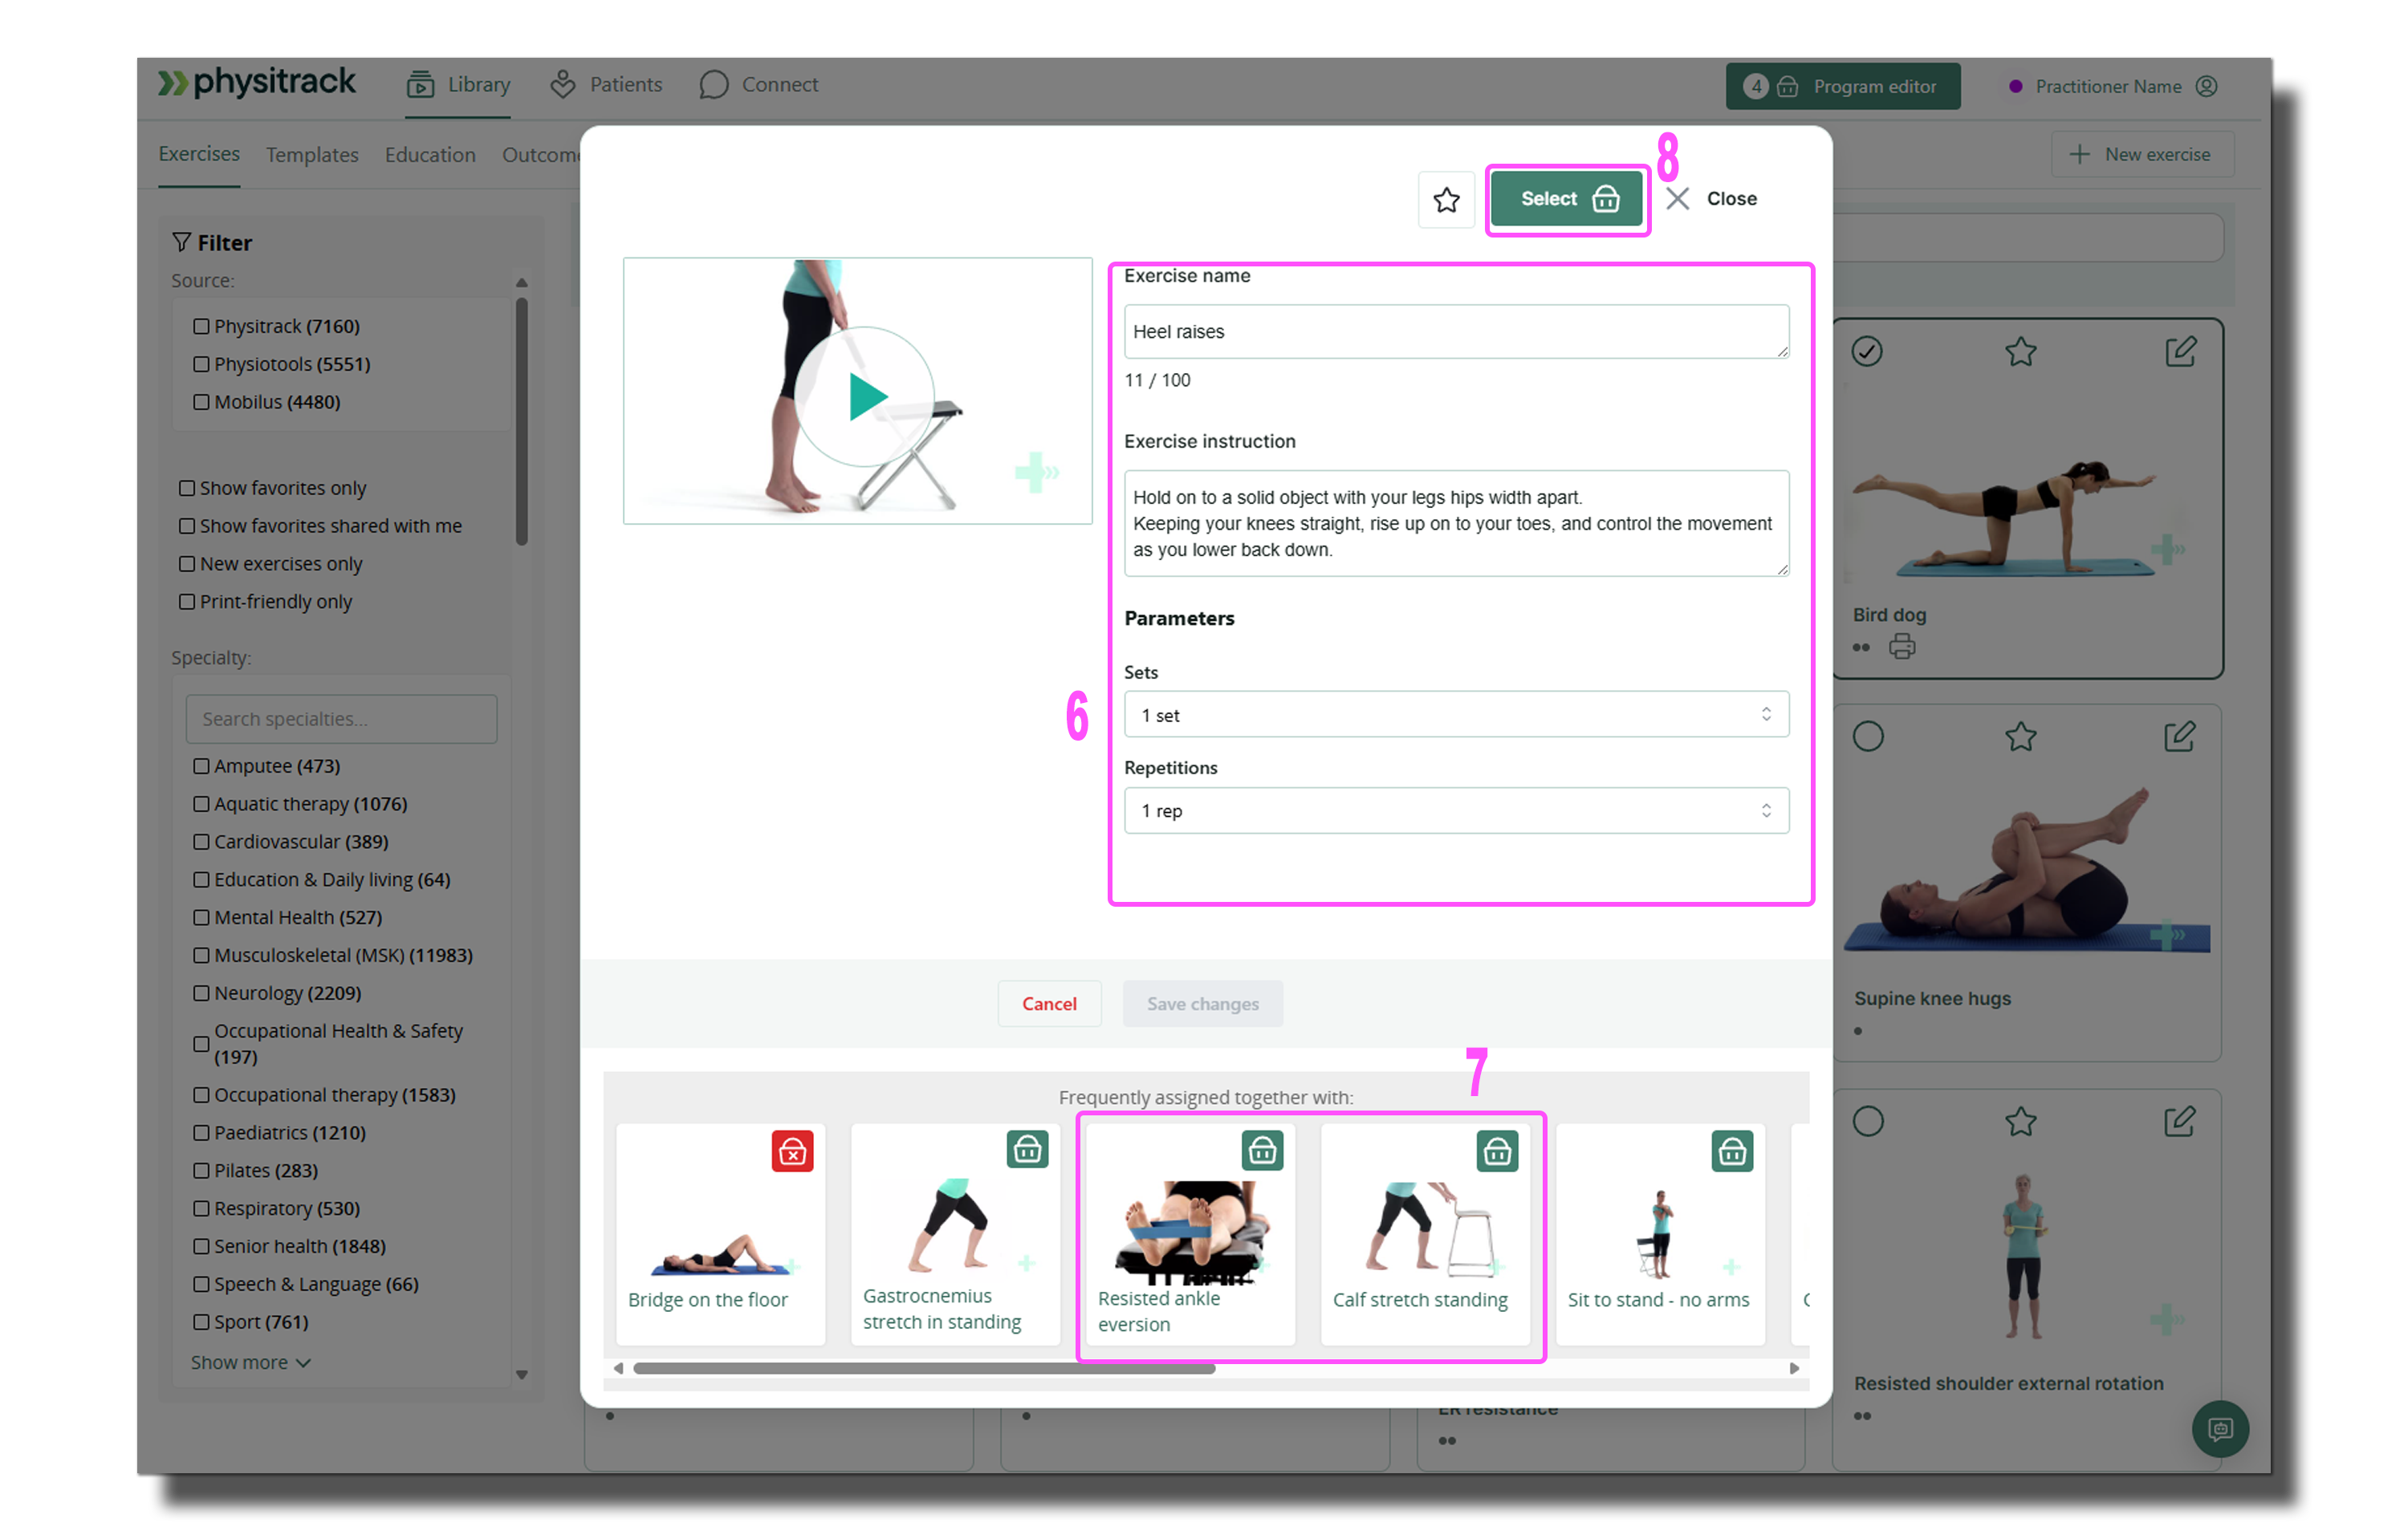
Task: Enable the Physitrack source checkbox
Action: point(201,326)
